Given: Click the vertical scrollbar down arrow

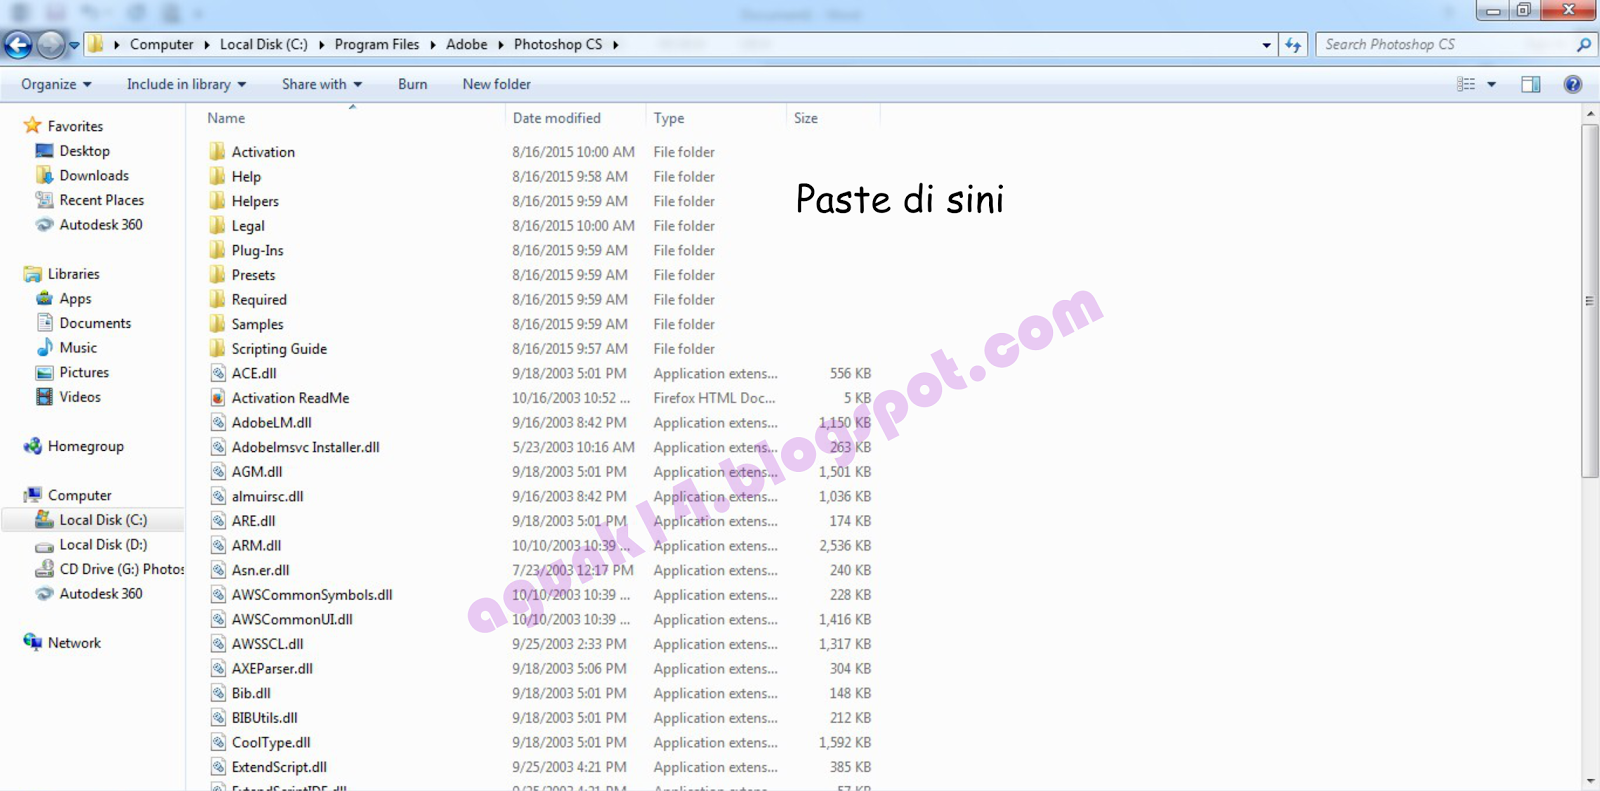Looking at the screenshot, I should pos(1590,781).
